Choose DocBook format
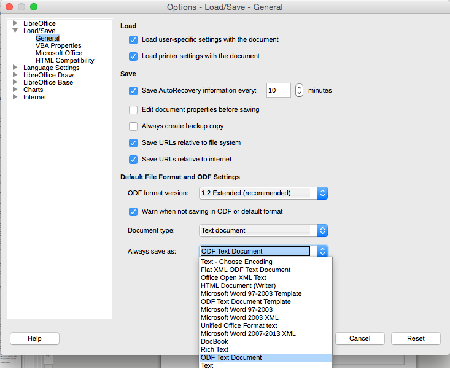450x368 pixels. click(266, 341)
